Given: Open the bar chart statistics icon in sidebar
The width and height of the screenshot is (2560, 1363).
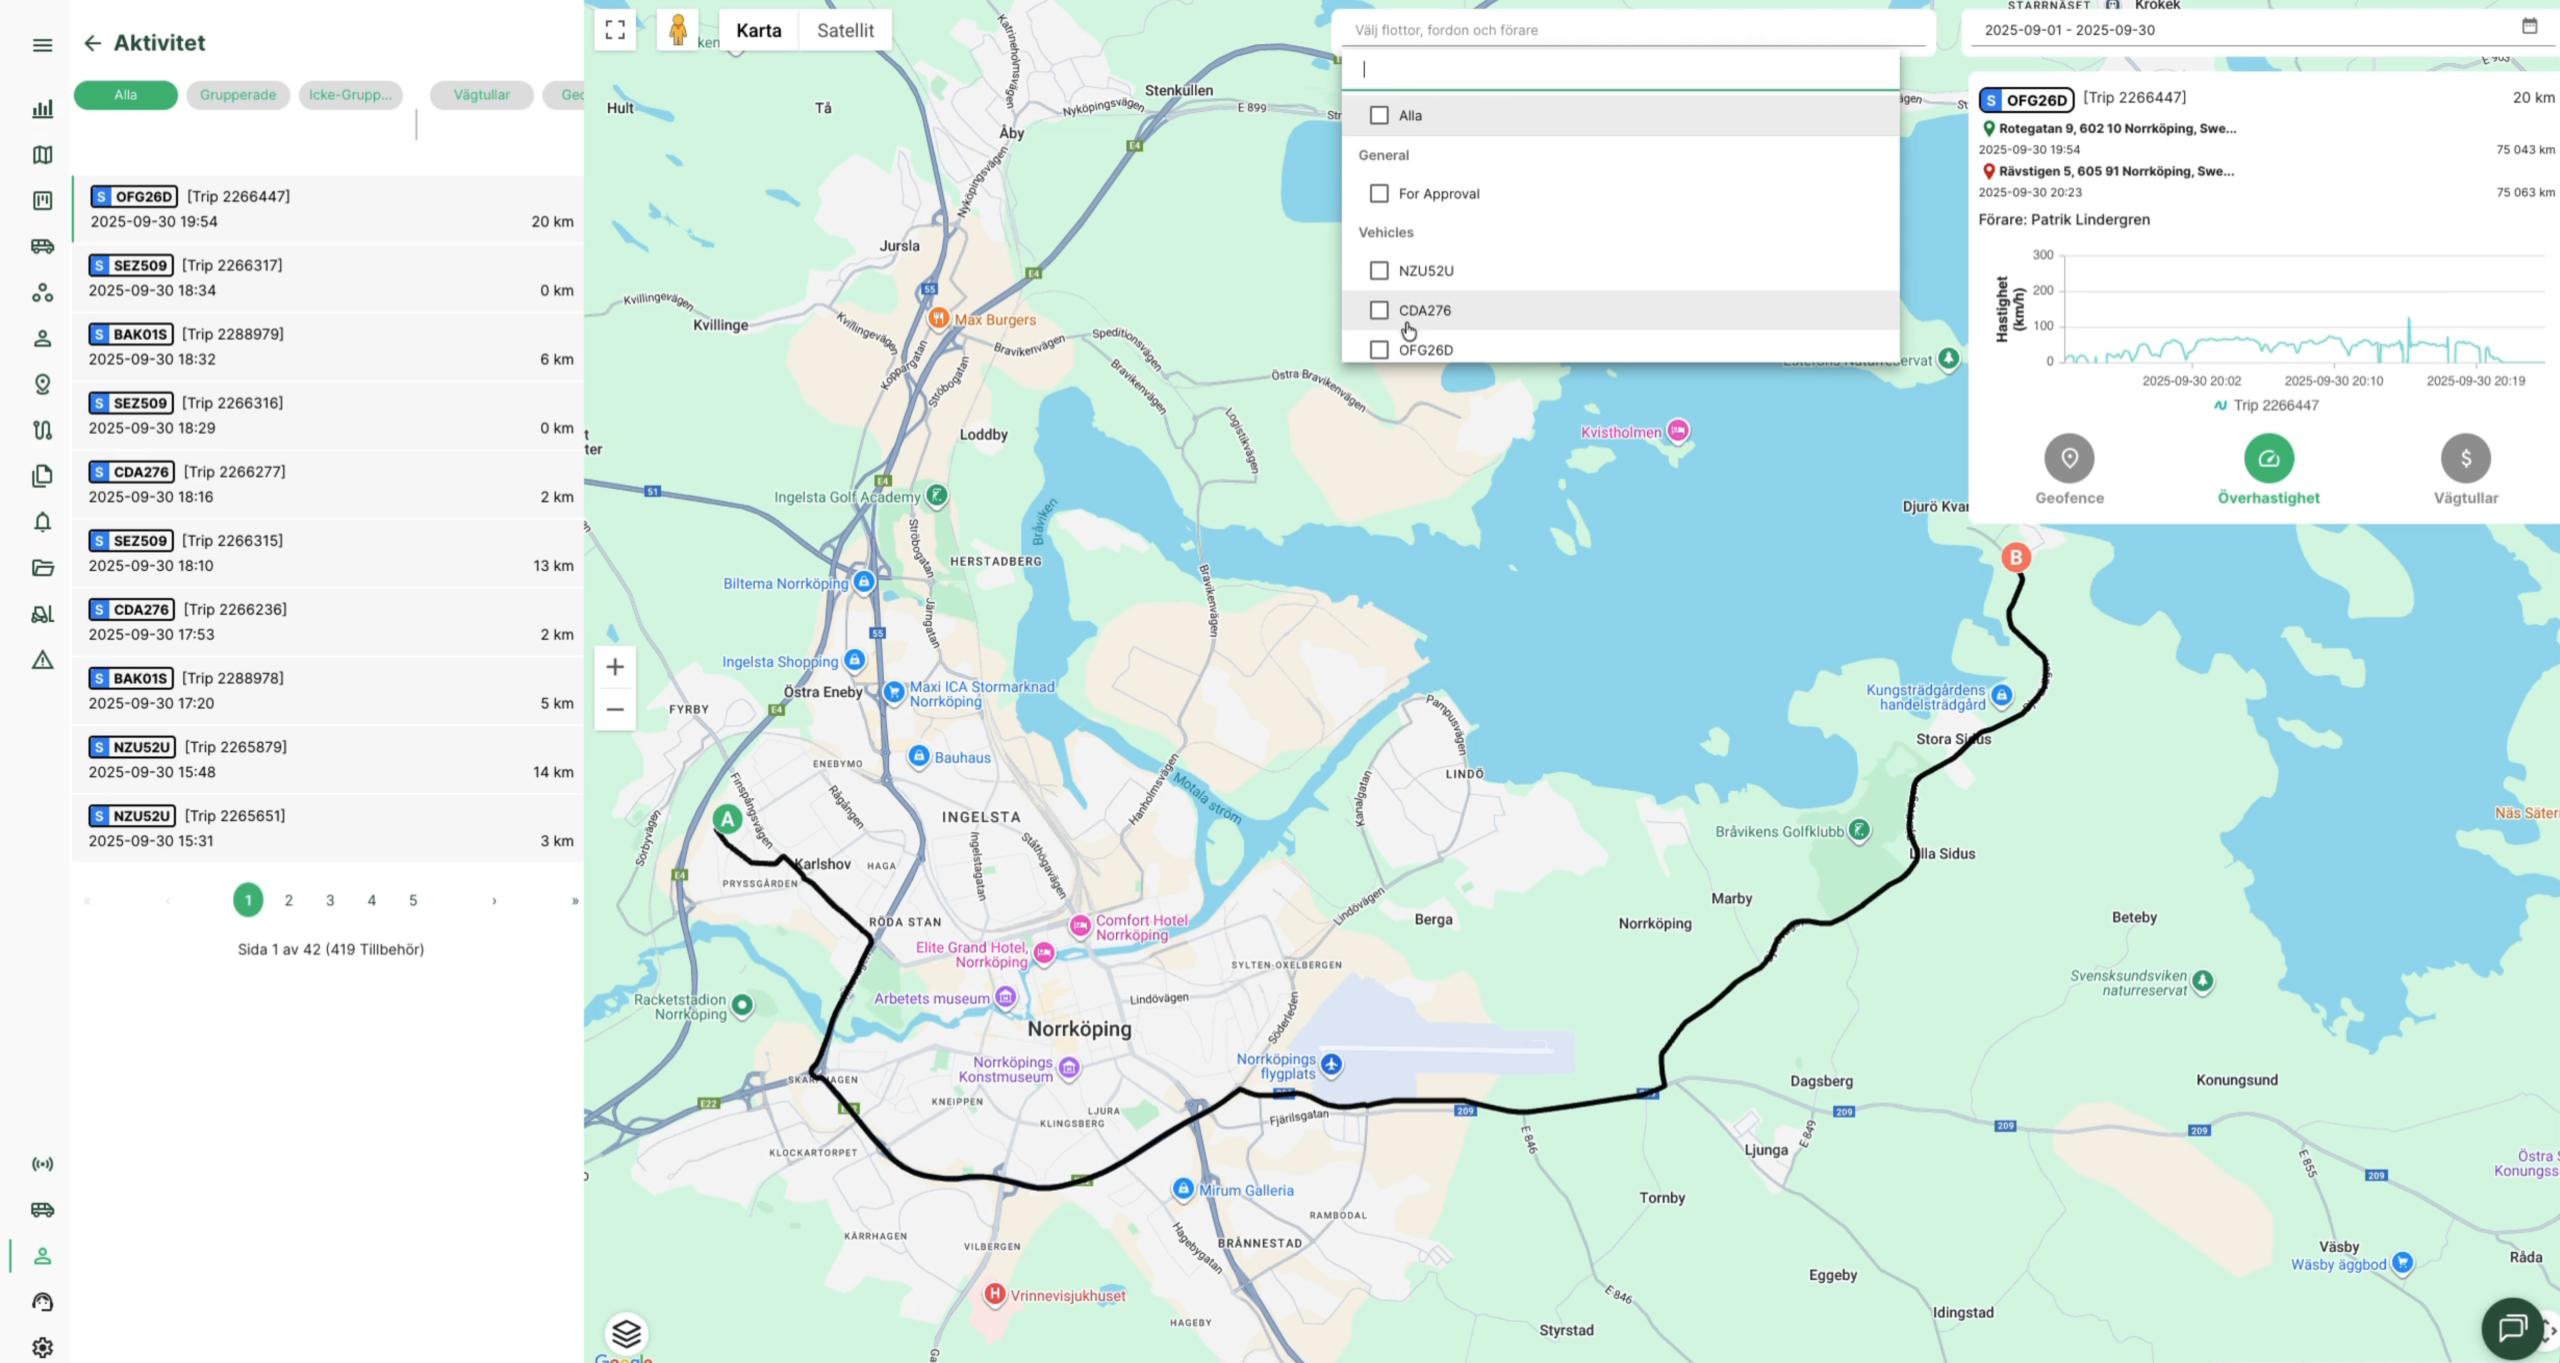Looking at the screenshot, I should click(x=42, y=109).
